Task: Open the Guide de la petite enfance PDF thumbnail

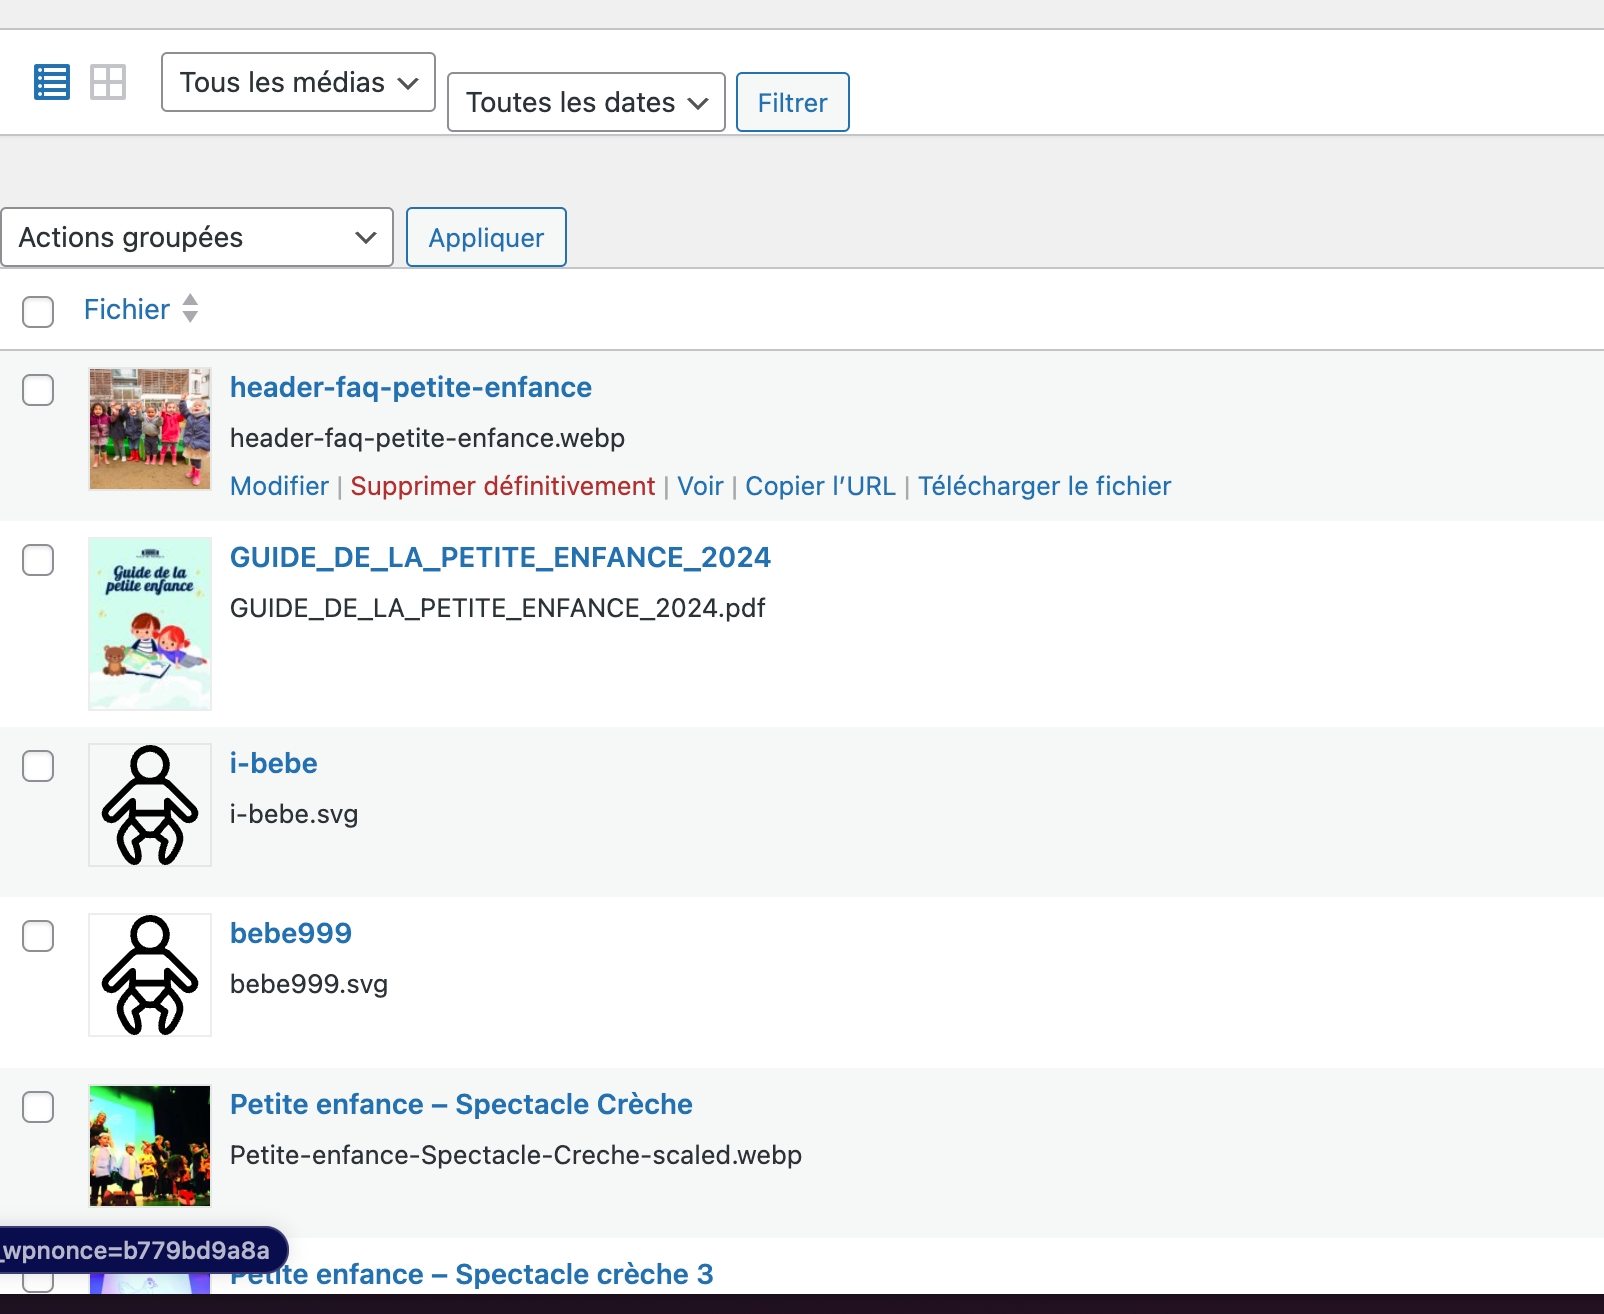Action: click(x=150, y=624)
